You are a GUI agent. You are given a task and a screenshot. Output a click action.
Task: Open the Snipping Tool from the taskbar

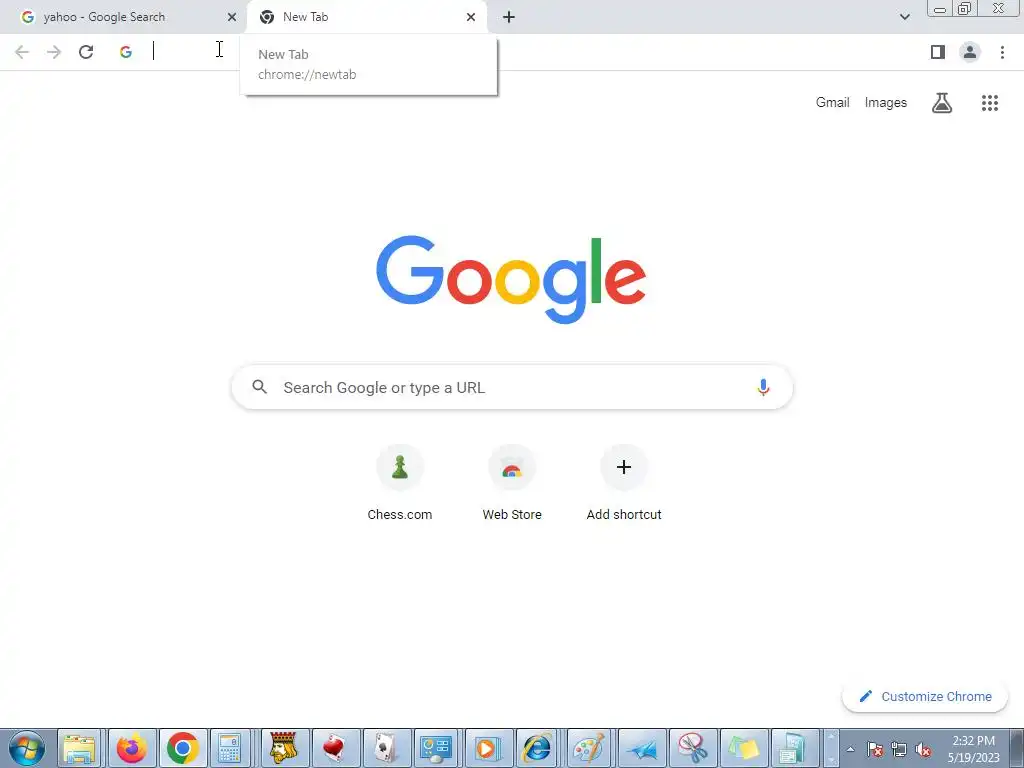pos(692,748)
